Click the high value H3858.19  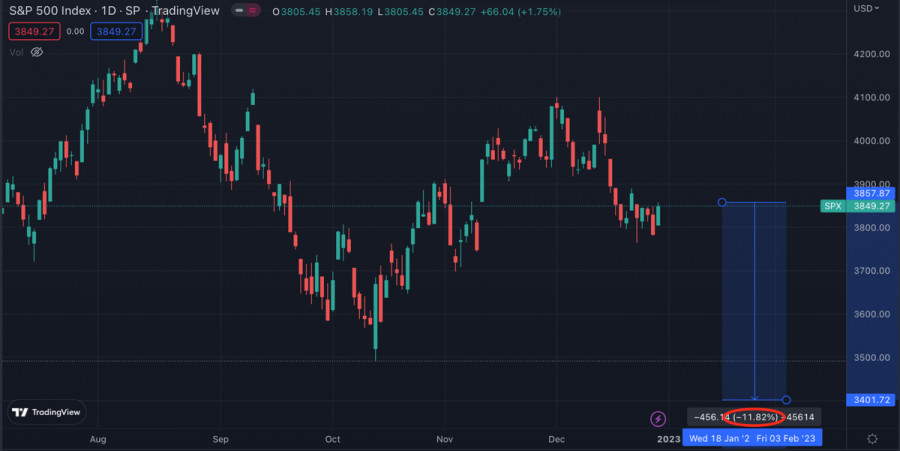pyautogui.click(x=349, y=11)
